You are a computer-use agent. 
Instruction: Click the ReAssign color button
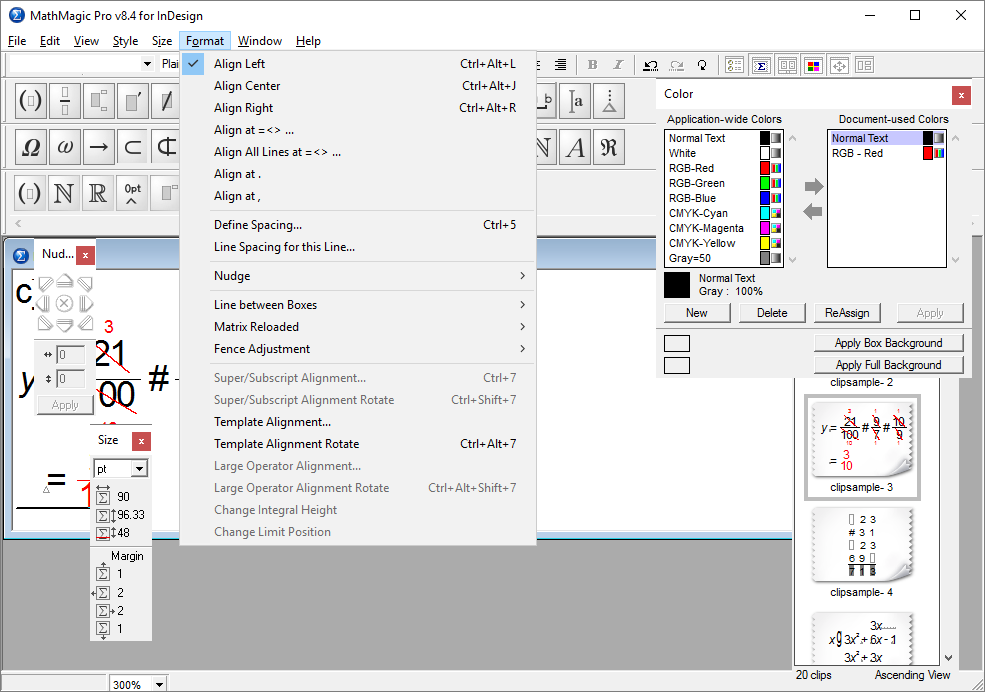point(847,313)
